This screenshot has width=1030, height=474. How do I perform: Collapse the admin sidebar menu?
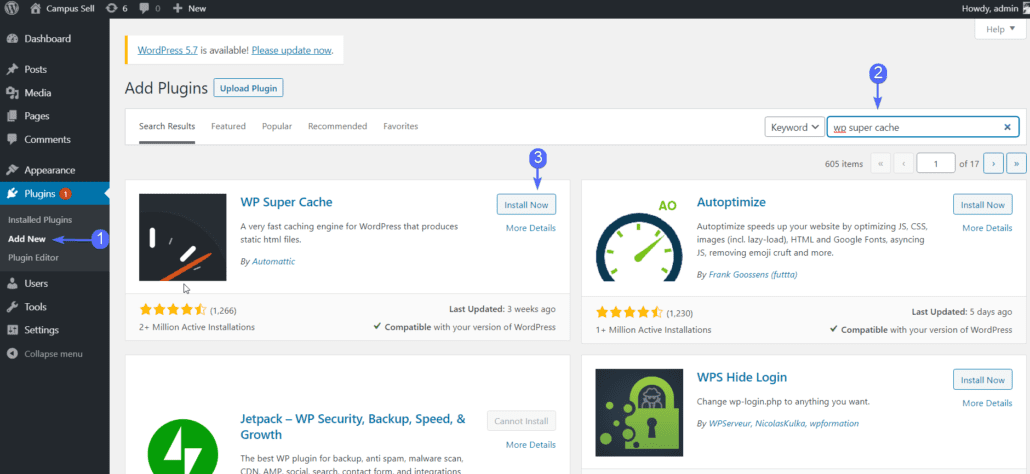tap(55, 354)
